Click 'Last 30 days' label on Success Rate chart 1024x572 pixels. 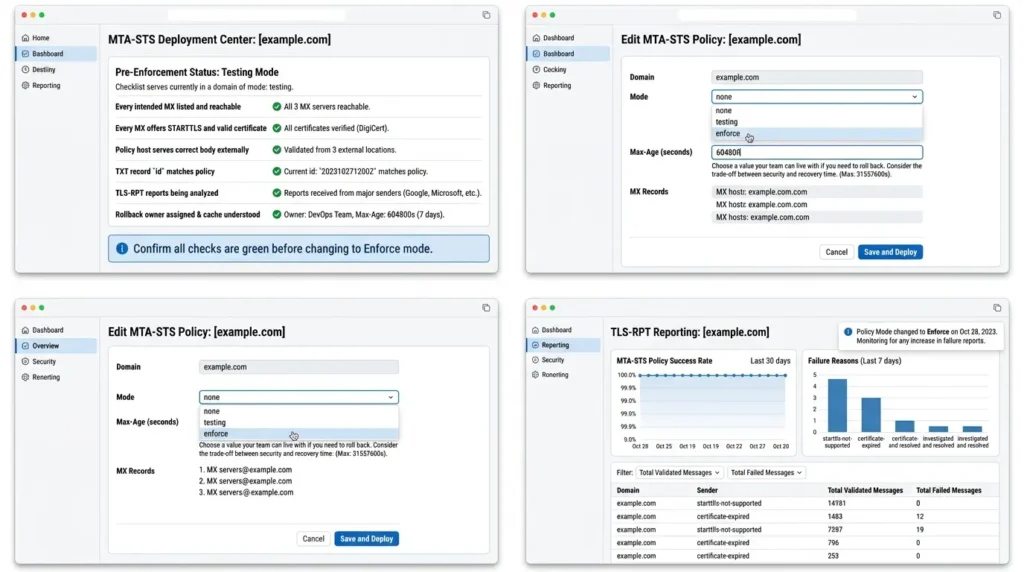coord(770,361)
